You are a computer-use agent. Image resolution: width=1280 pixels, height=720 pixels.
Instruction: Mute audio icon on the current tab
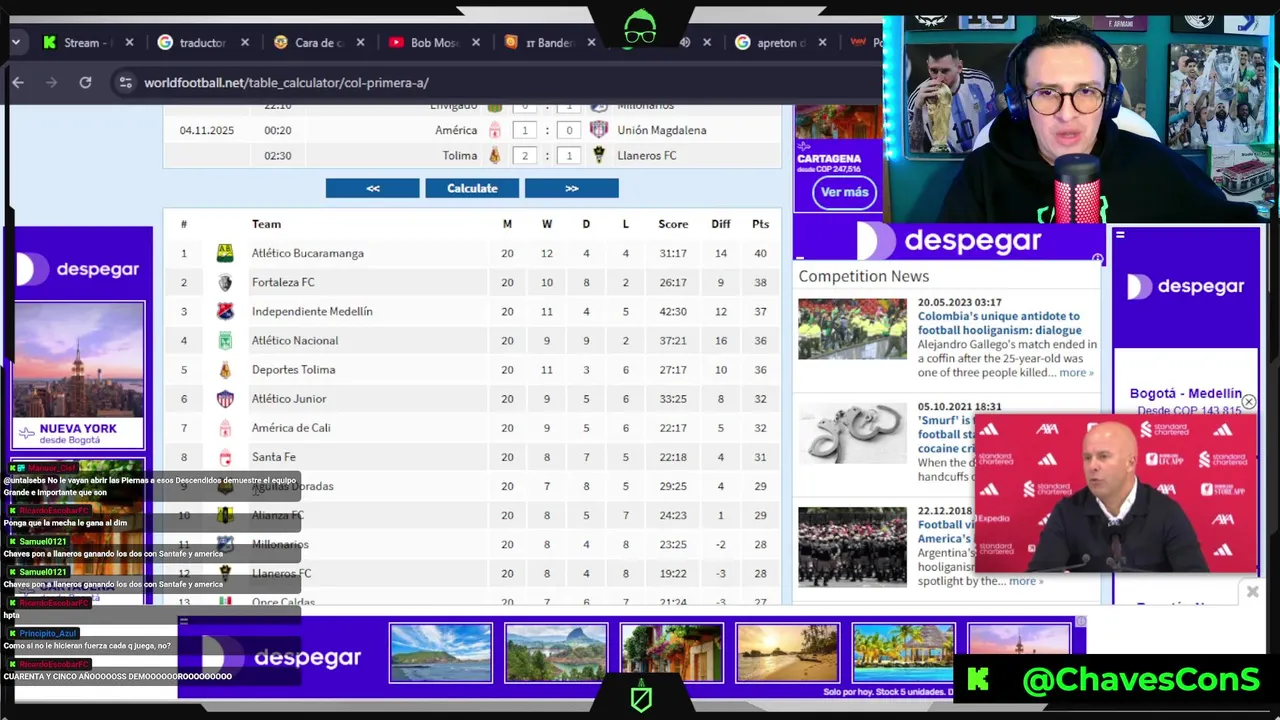(x=685, y=43)
